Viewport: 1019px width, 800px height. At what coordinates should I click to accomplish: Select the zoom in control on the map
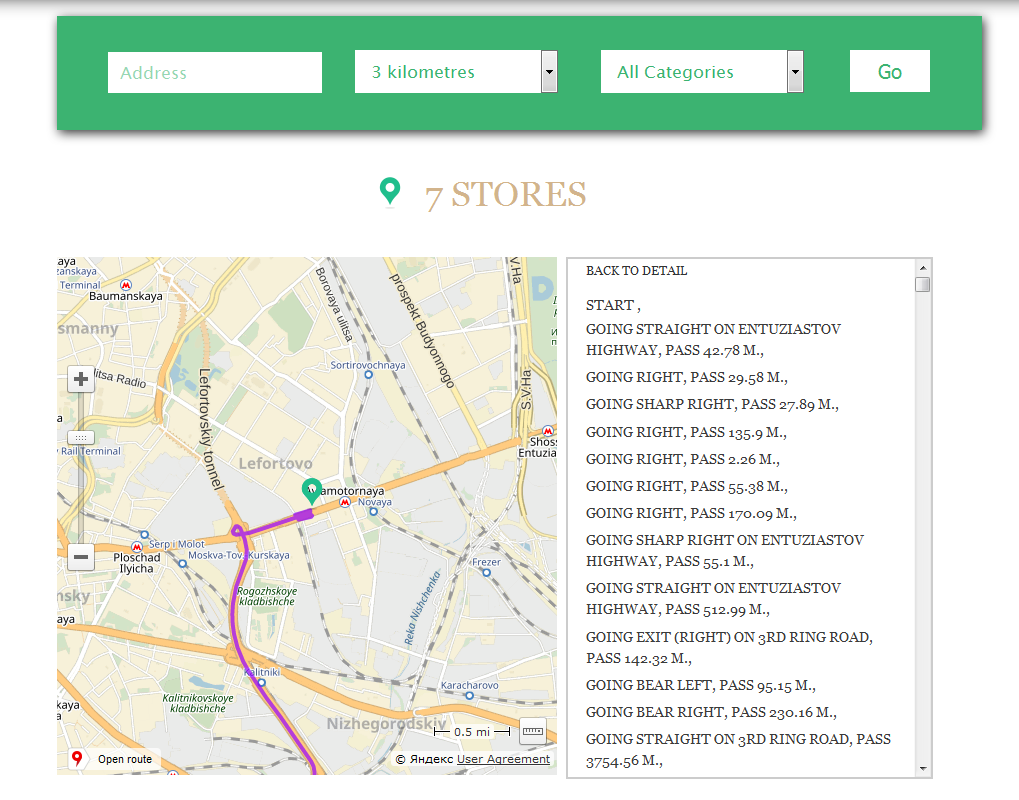point(80,379)
